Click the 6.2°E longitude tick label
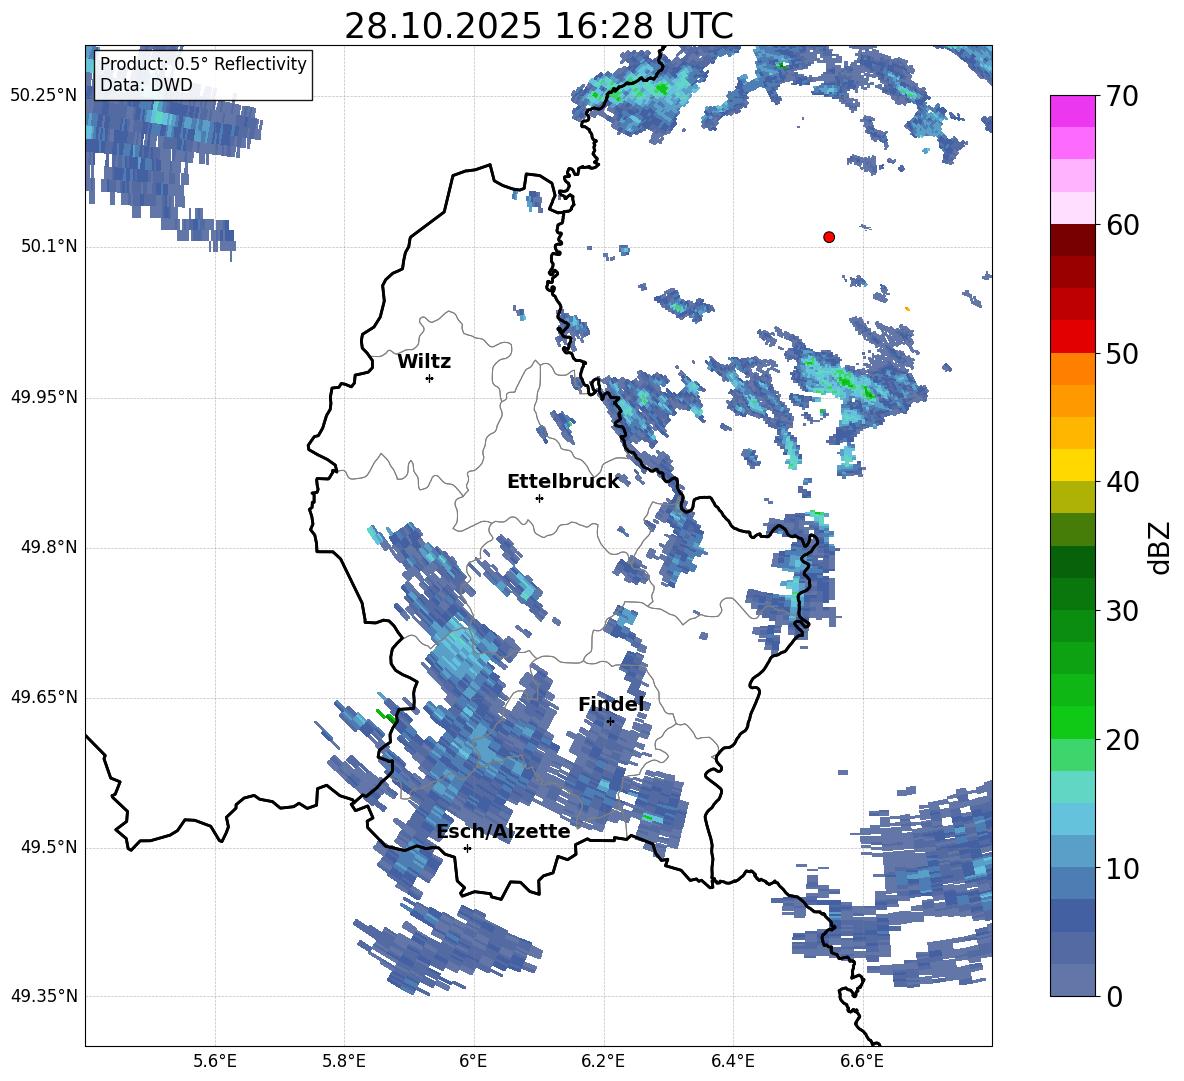This screenshot has width=1184, height=1081. click(x=603, y=1061)
